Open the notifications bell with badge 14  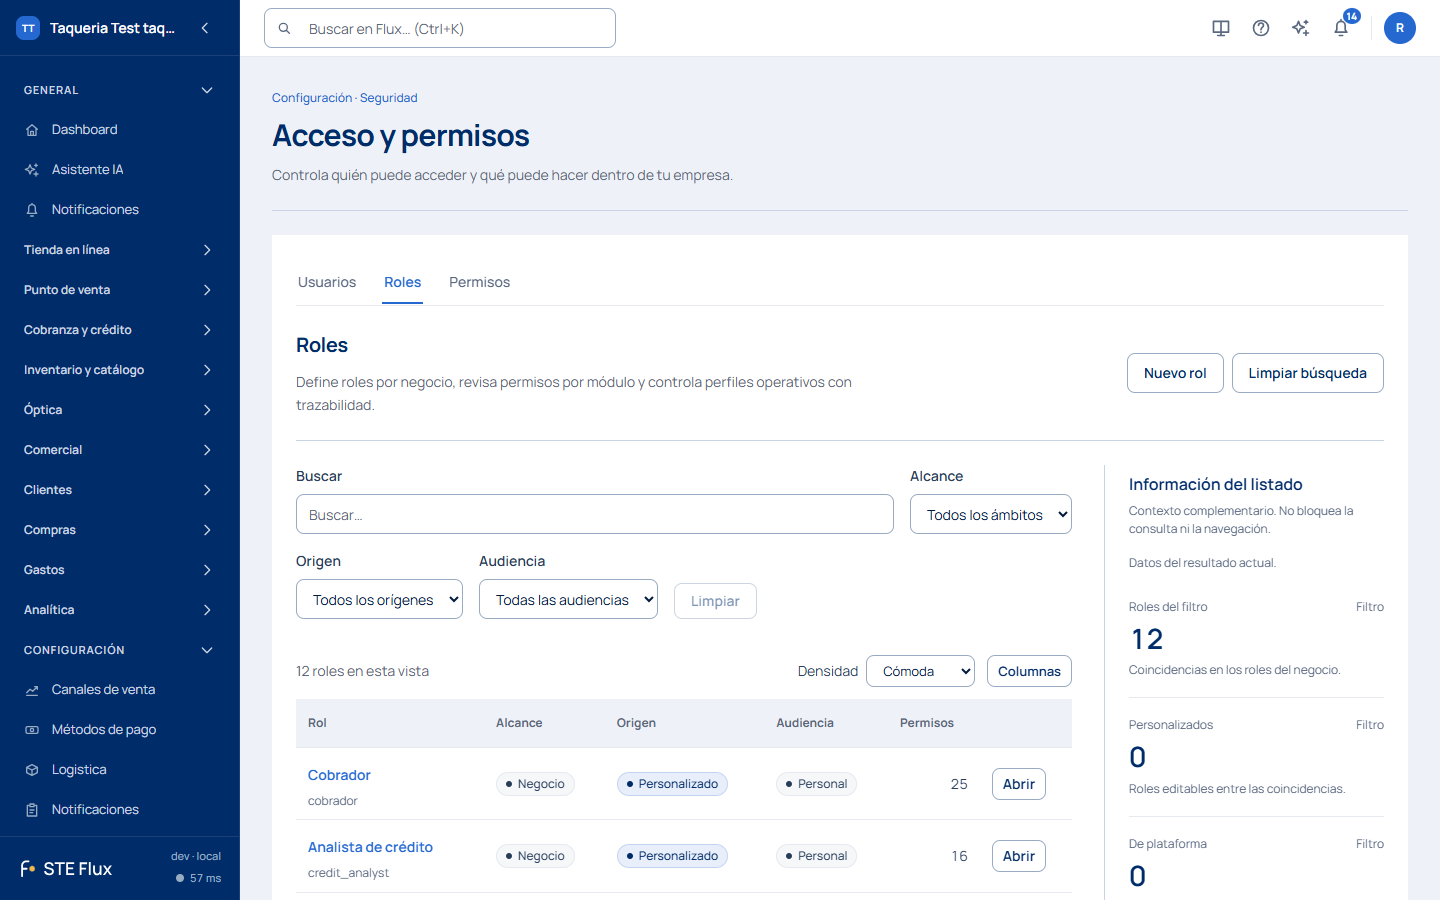click(1341, 28)
